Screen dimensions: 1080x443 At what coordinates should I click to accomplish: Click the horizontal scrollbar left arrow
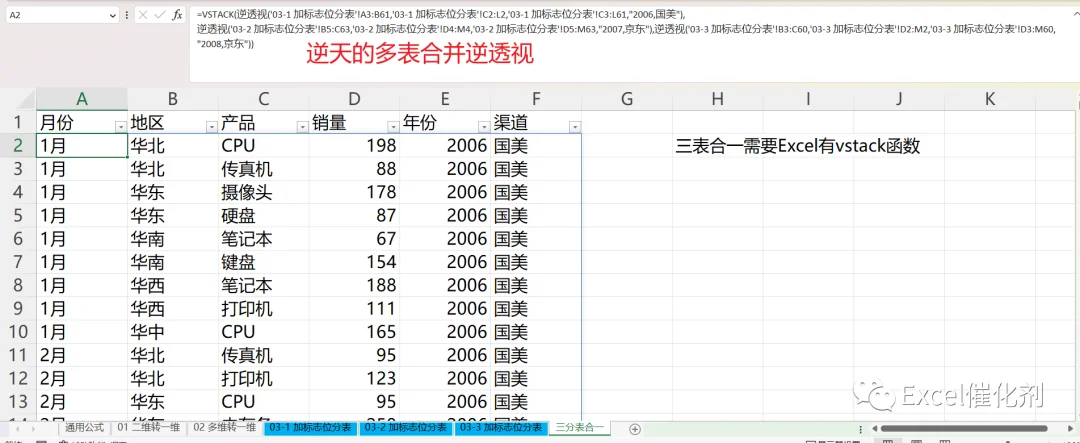874,429
